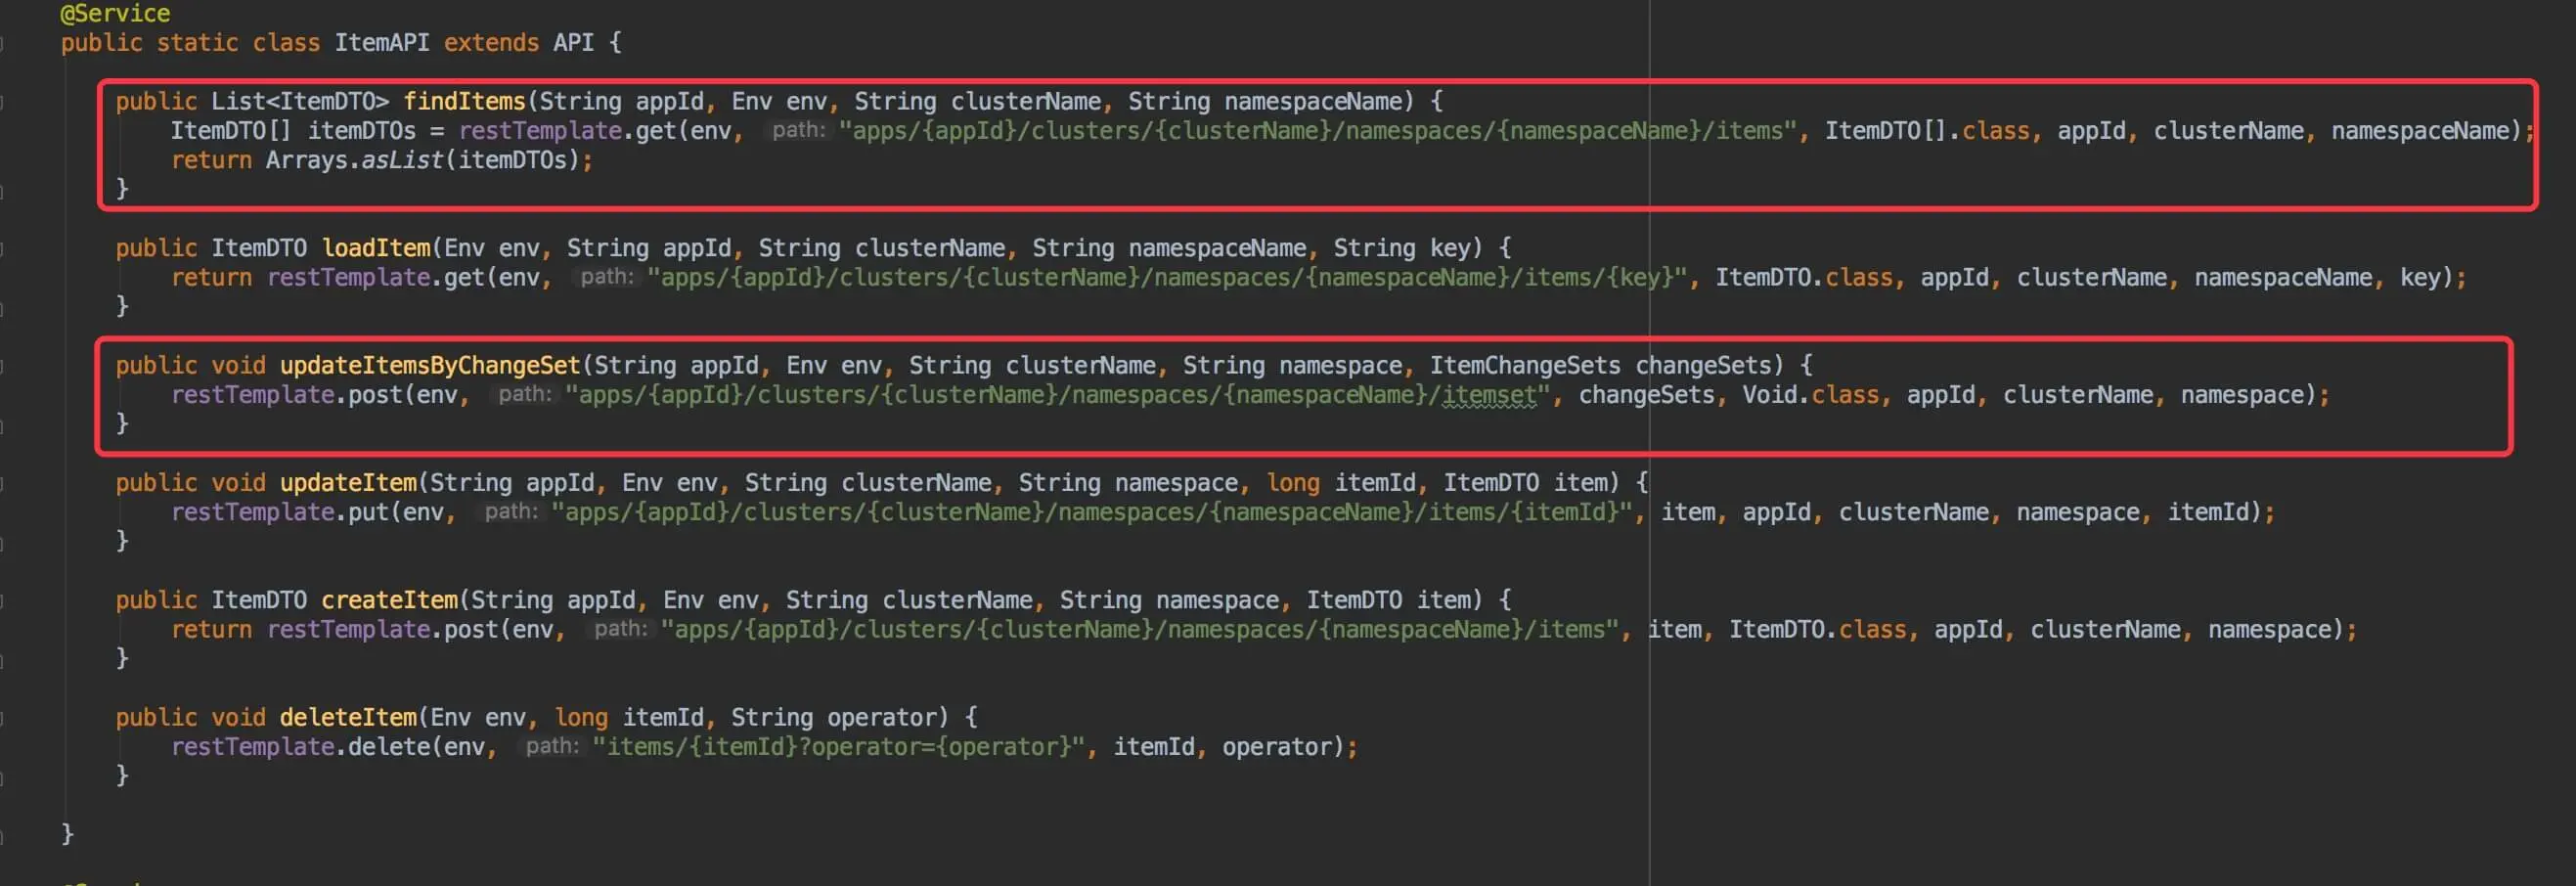
Task: Click the ItemDTO[].class argument
Action: 1927,131
